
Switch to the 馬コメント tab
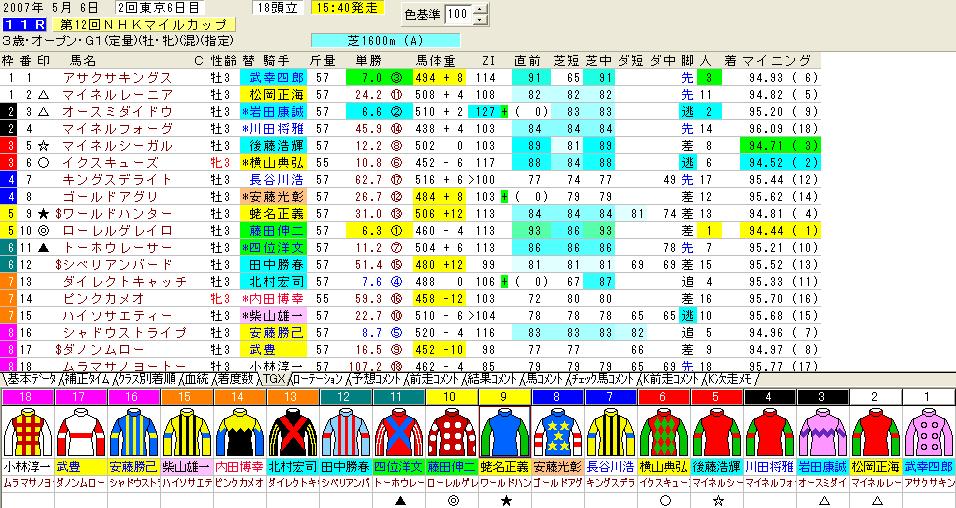(545, 379)
